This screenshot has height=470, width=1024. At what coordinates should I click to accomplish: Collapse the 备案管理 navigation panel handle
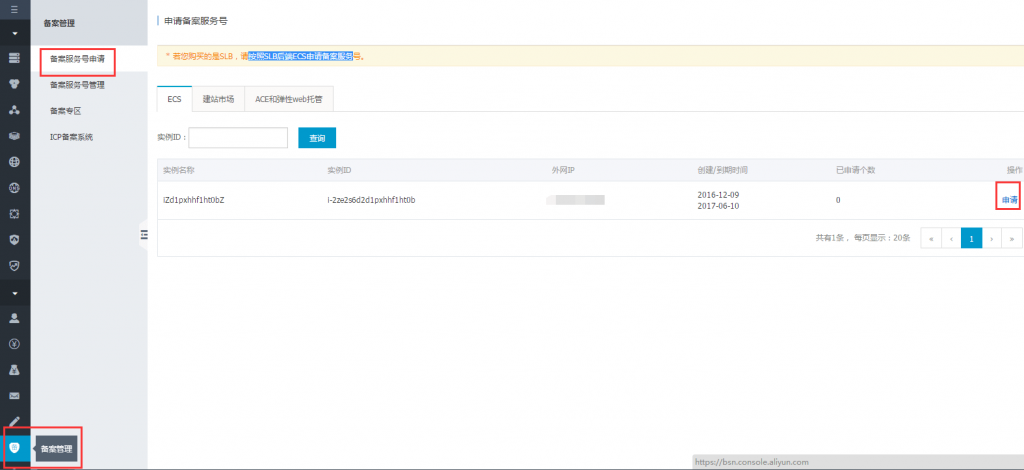143,234
